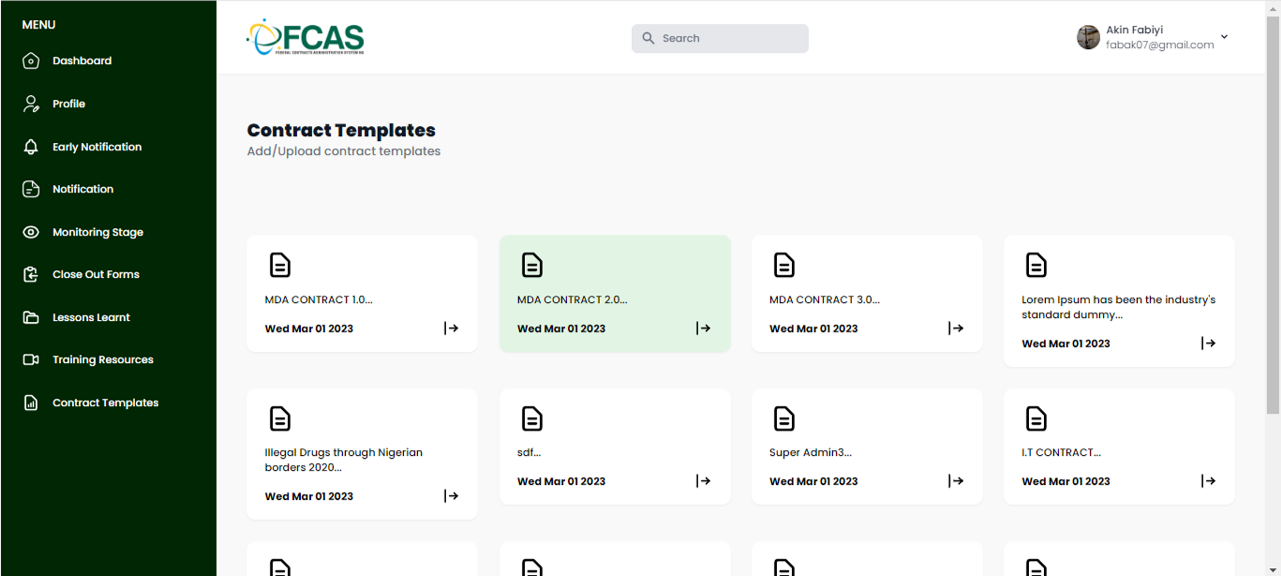Click the Monitoring Stage eye icon
Screen dimensions: 1281x576
pos(31,232)
